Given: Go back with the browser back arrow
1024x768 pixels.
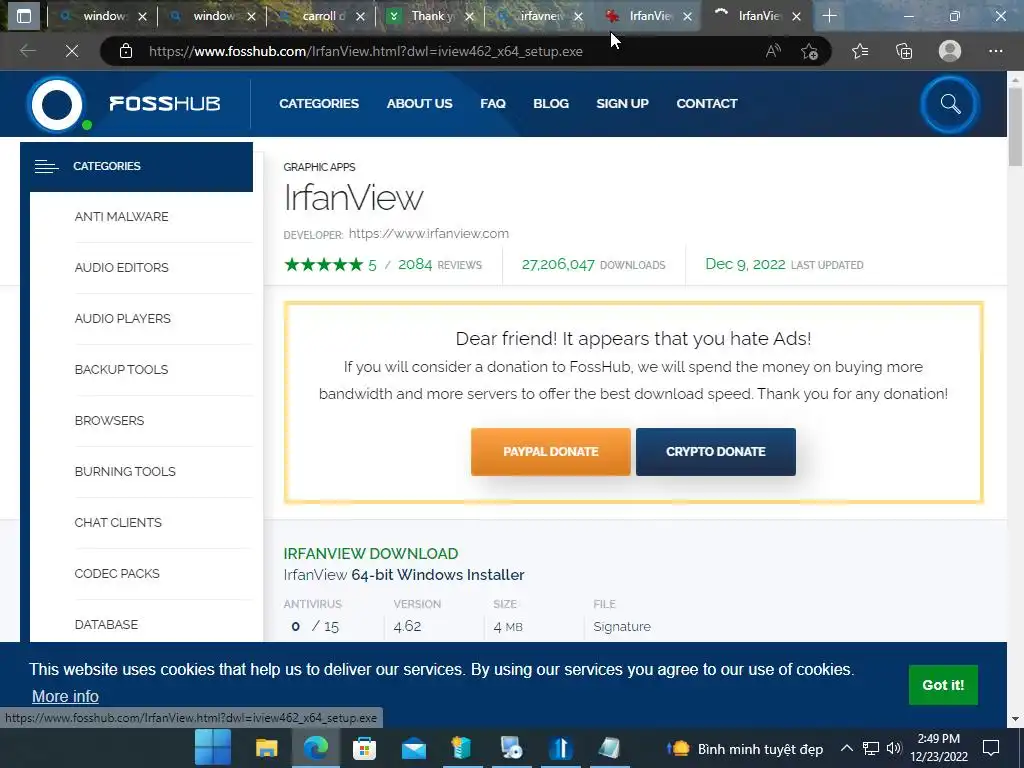Looking at the screenshot, I should (x=27, y=51).
